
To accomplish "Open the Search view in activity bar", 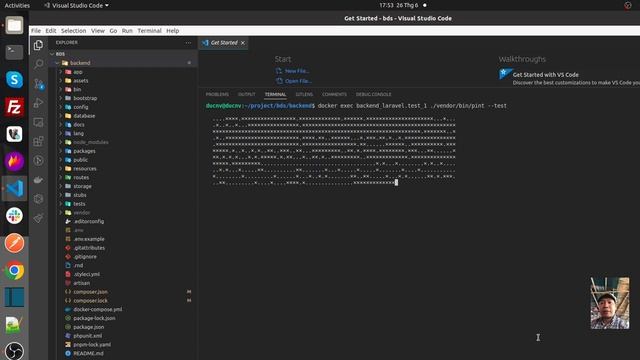I will 38,64.
